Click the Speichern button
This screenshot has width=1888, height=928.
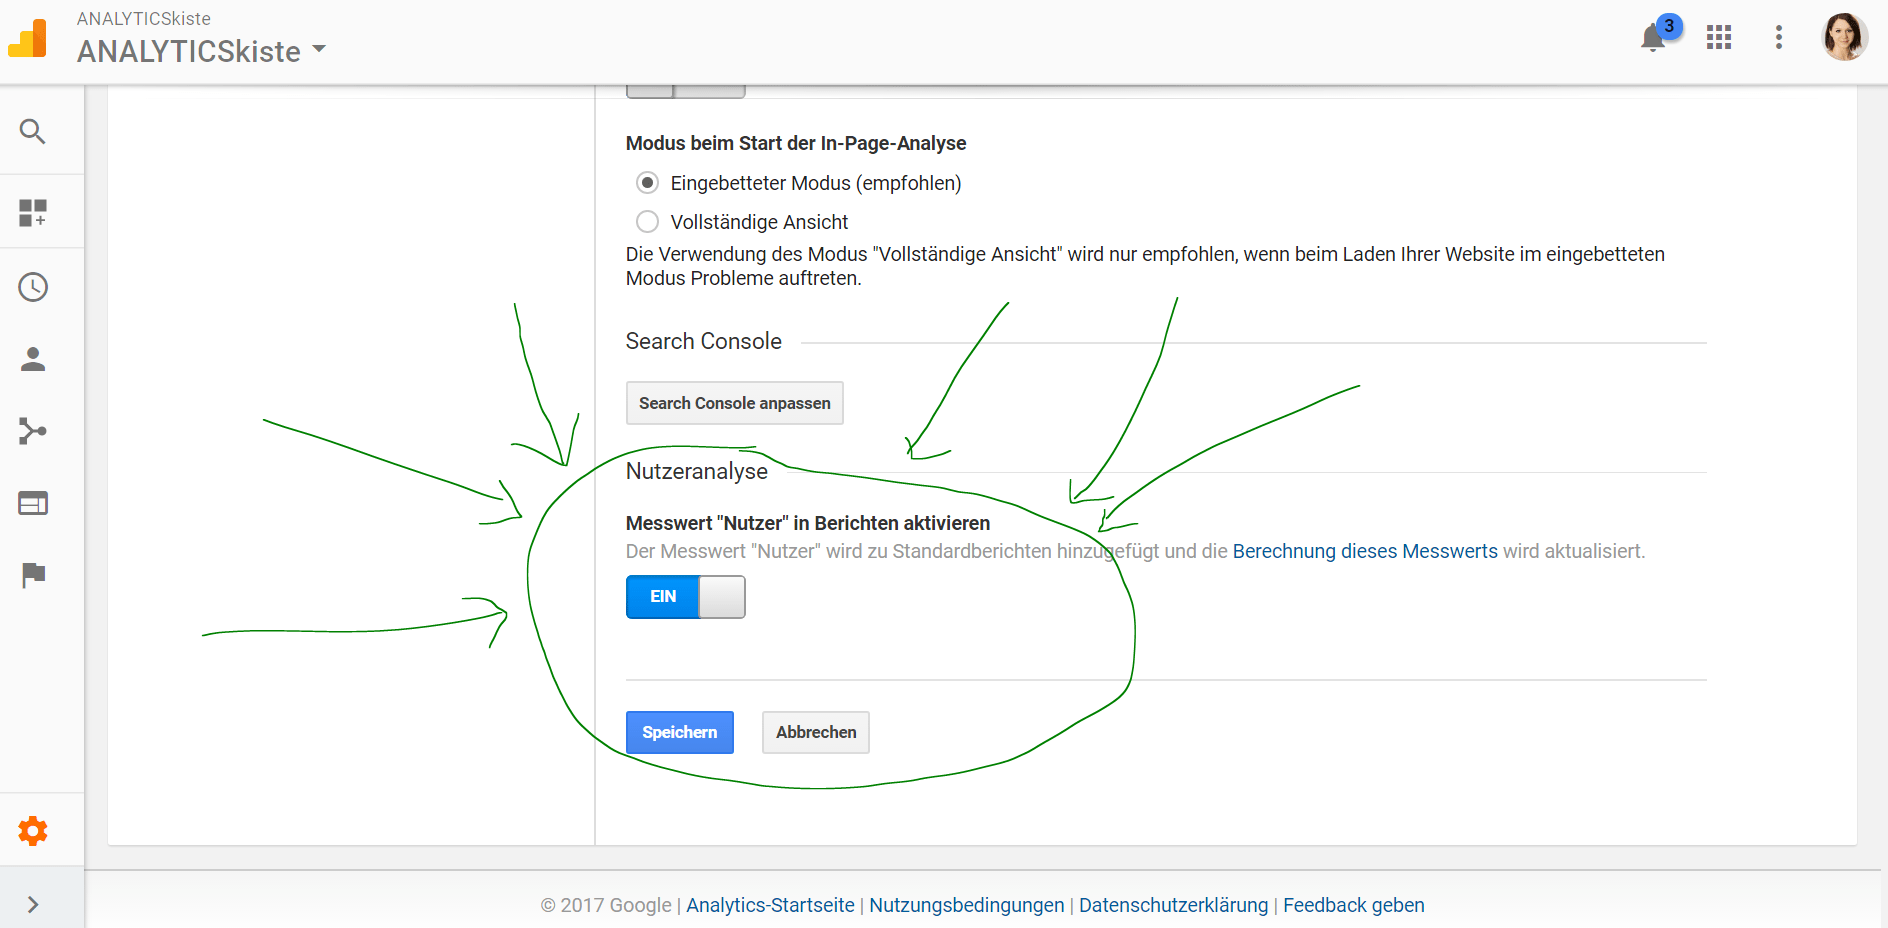point(680,733)
